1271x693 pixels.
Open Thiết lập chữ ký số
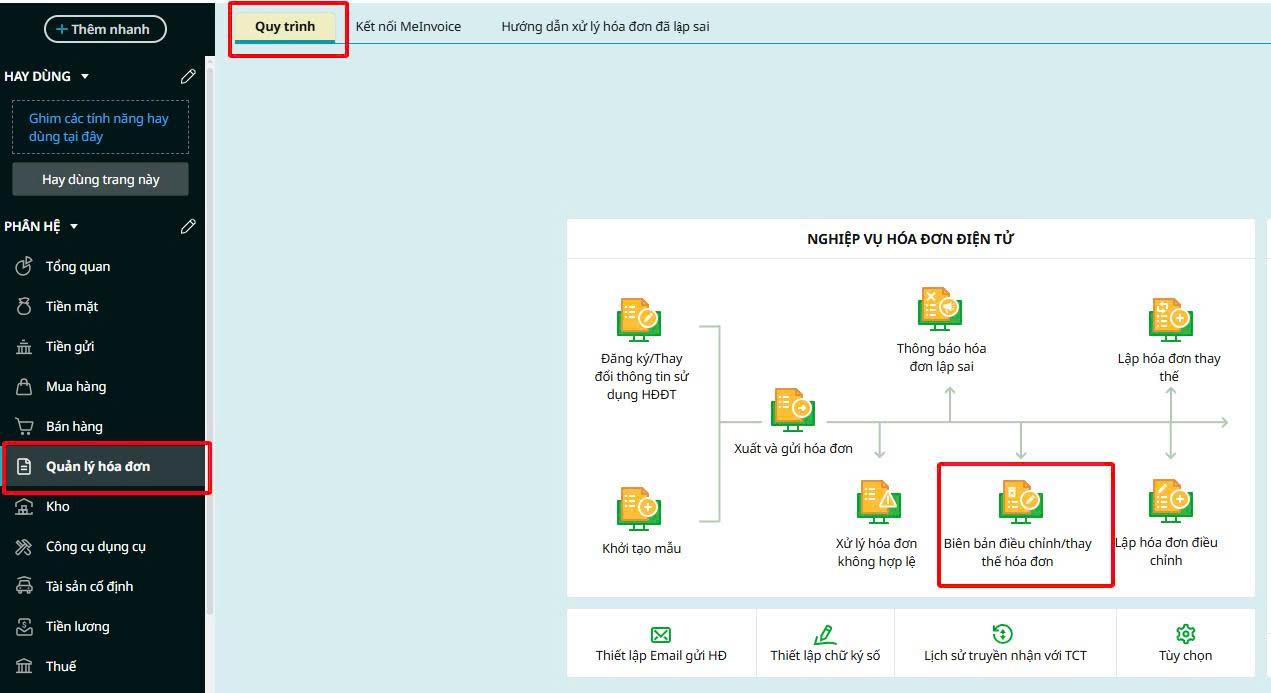(825, 644)
